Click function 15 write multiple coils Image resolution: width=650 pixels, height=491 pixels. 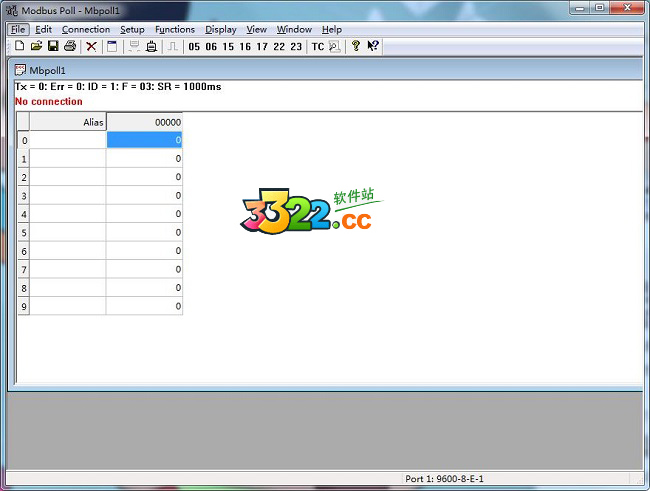228,46
